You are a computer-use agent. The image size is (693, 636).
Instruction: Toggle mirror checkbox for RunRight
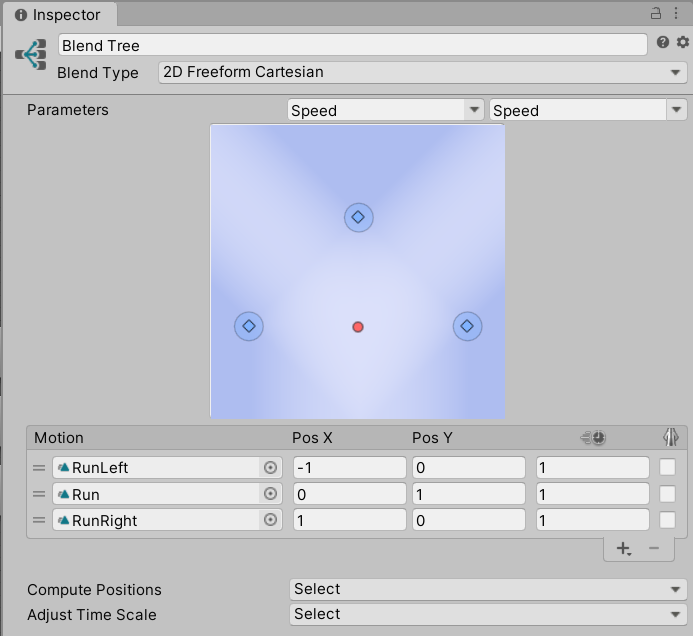668,520
